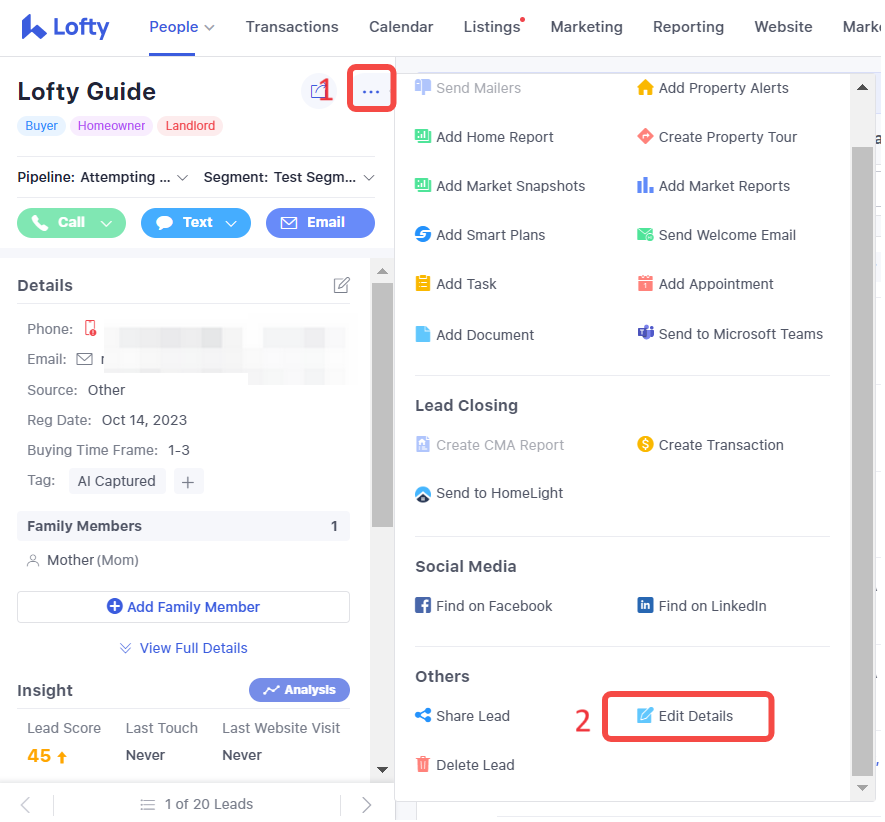
Task: Click the Create Property Tour icon
Action: (x=645, y=136)
